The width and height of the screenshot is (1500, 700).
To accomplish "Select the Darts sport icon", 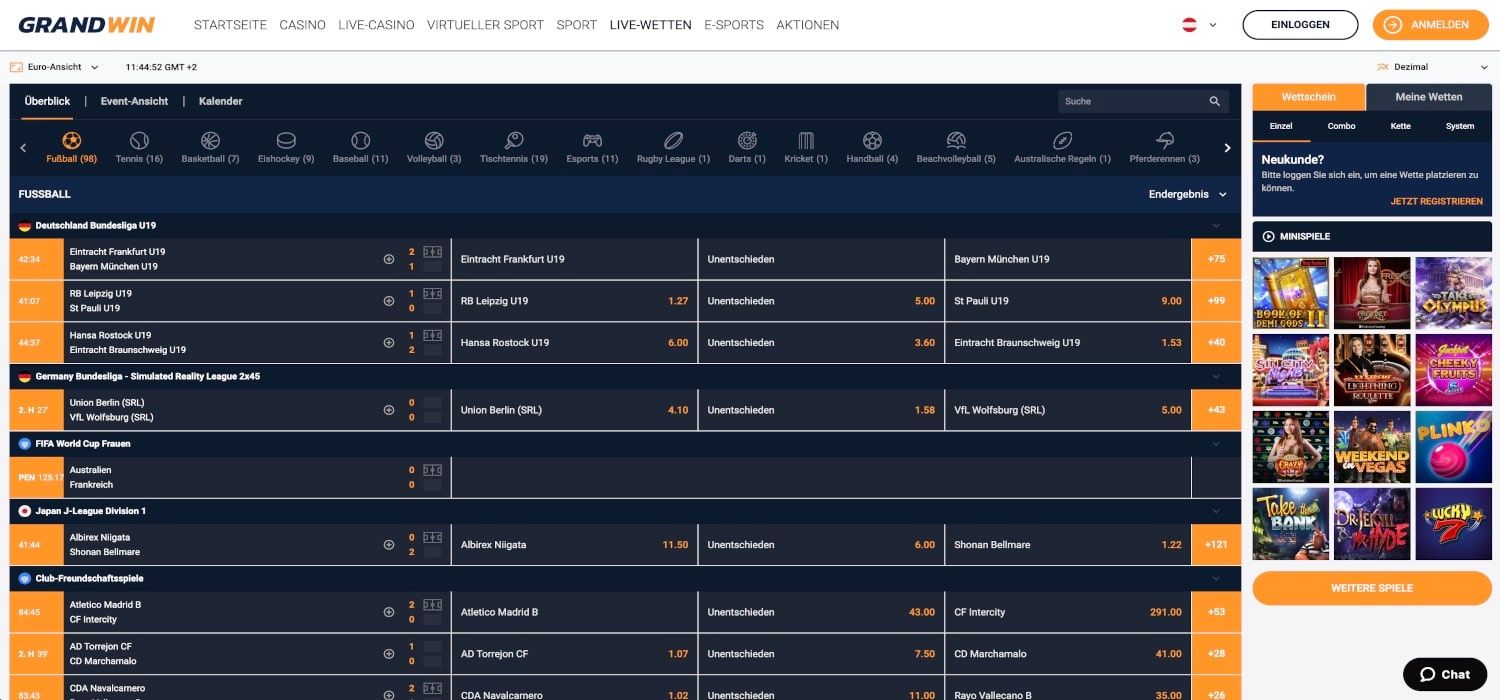I will pos(746,140).
